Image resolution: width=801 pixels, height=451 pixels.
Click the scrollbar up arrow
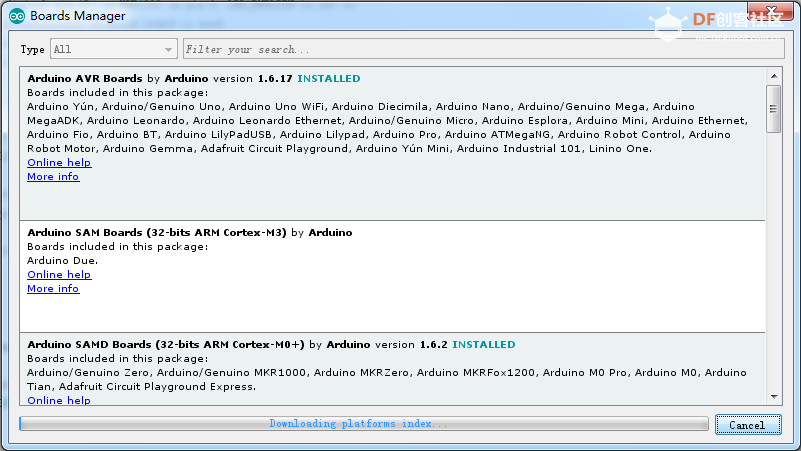tap(774, 76)
